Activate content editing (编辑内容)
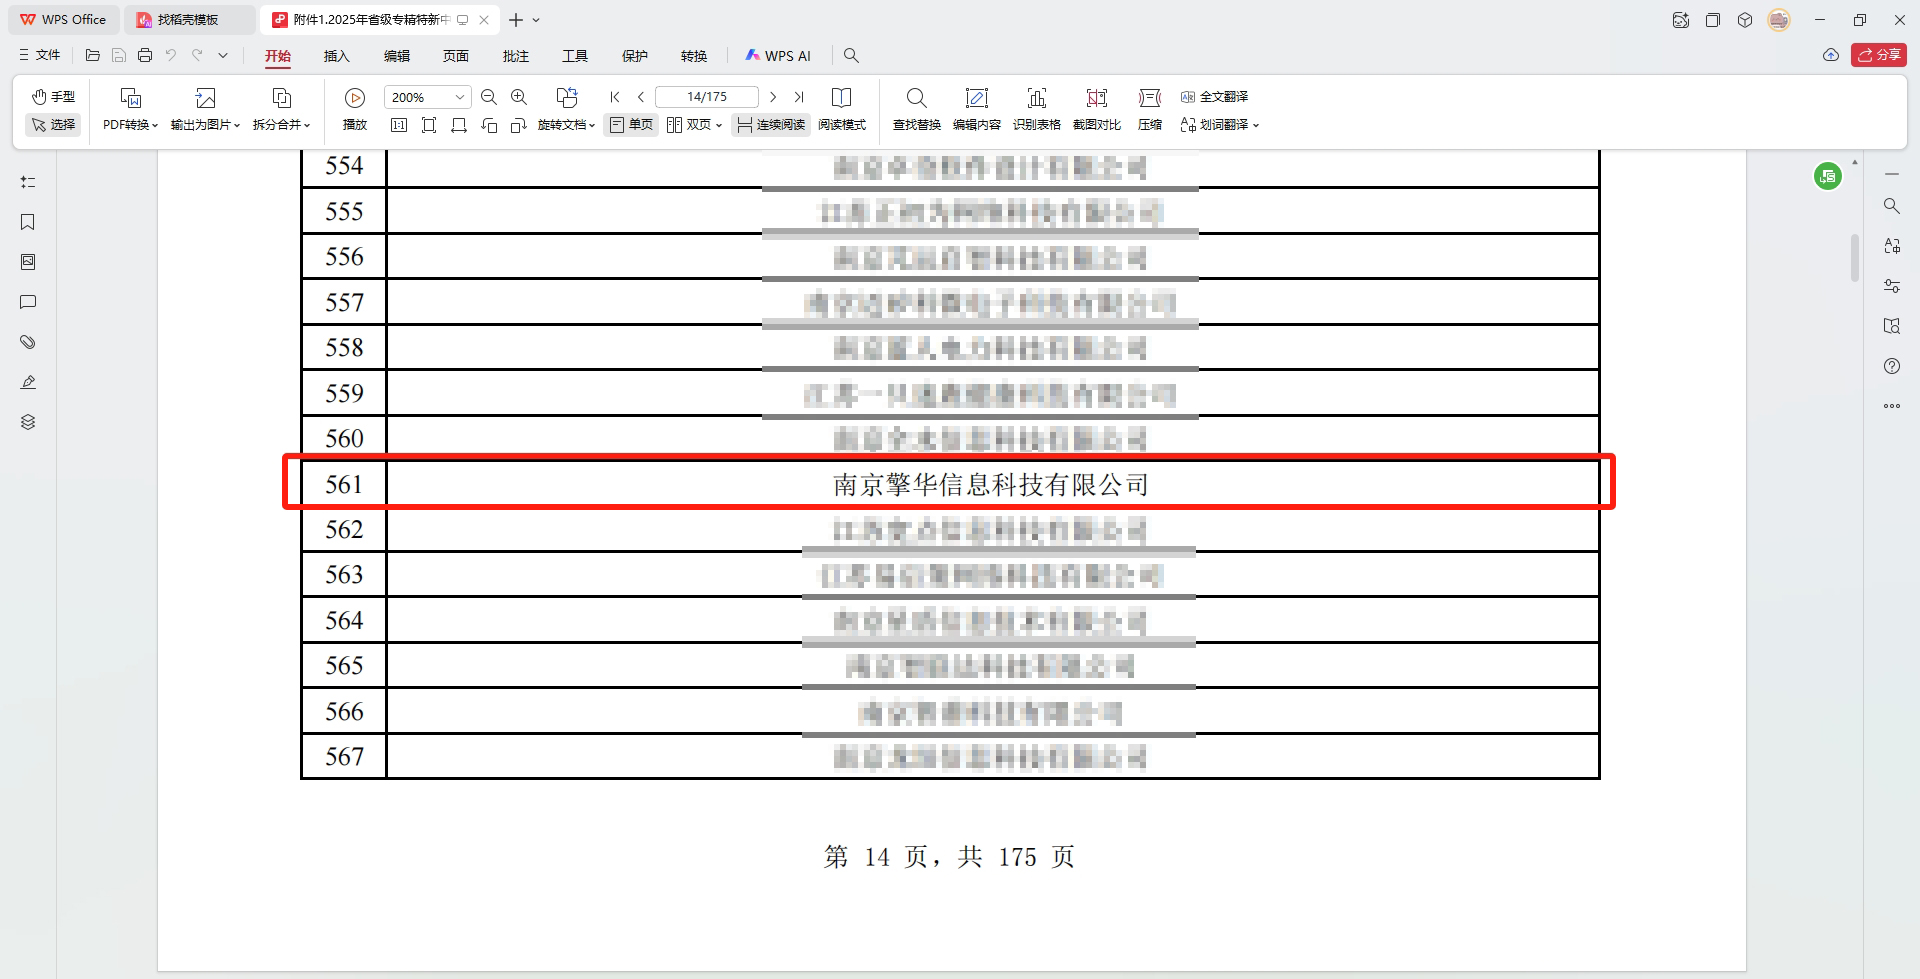 click(977, 108)
